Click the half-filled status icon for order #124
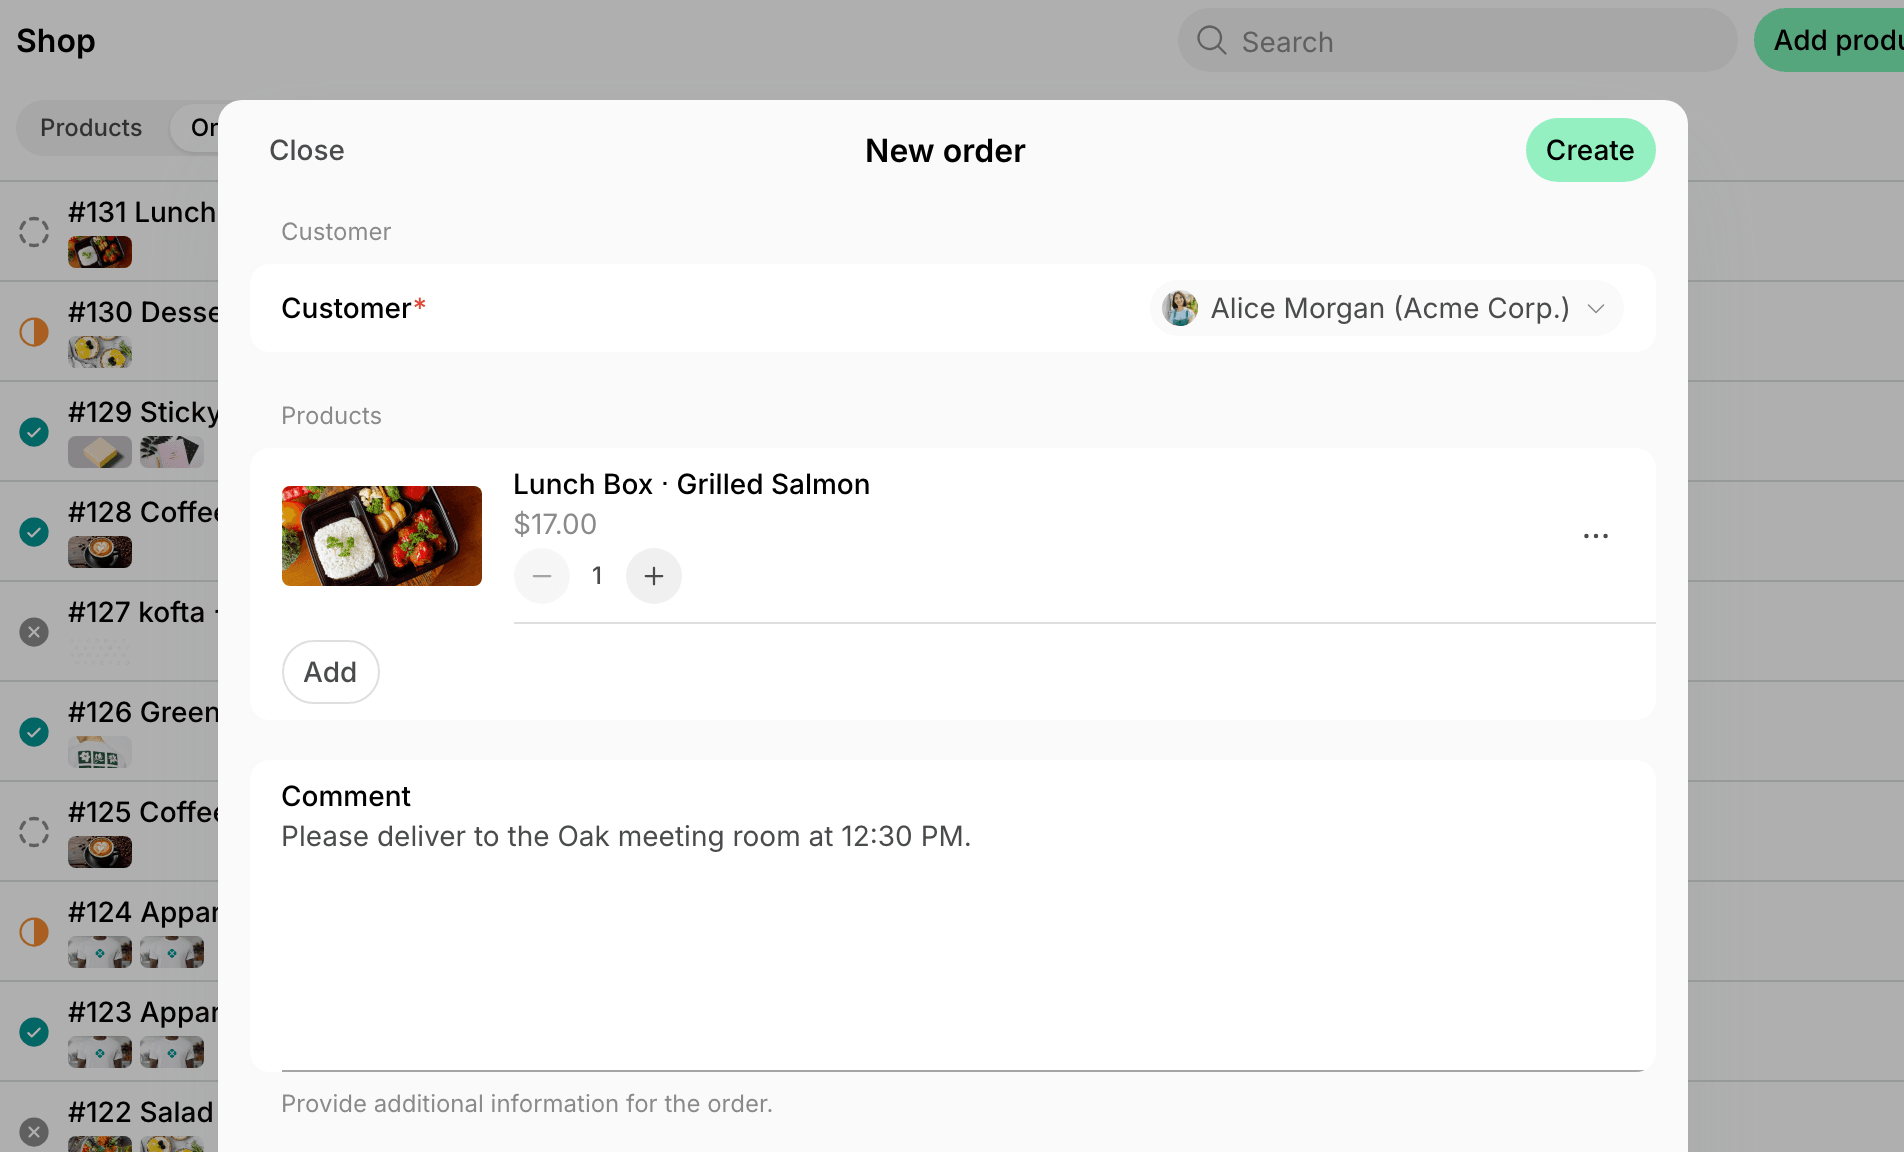This screenshot has height=1152, width=1904. click(x=34, y=932)
